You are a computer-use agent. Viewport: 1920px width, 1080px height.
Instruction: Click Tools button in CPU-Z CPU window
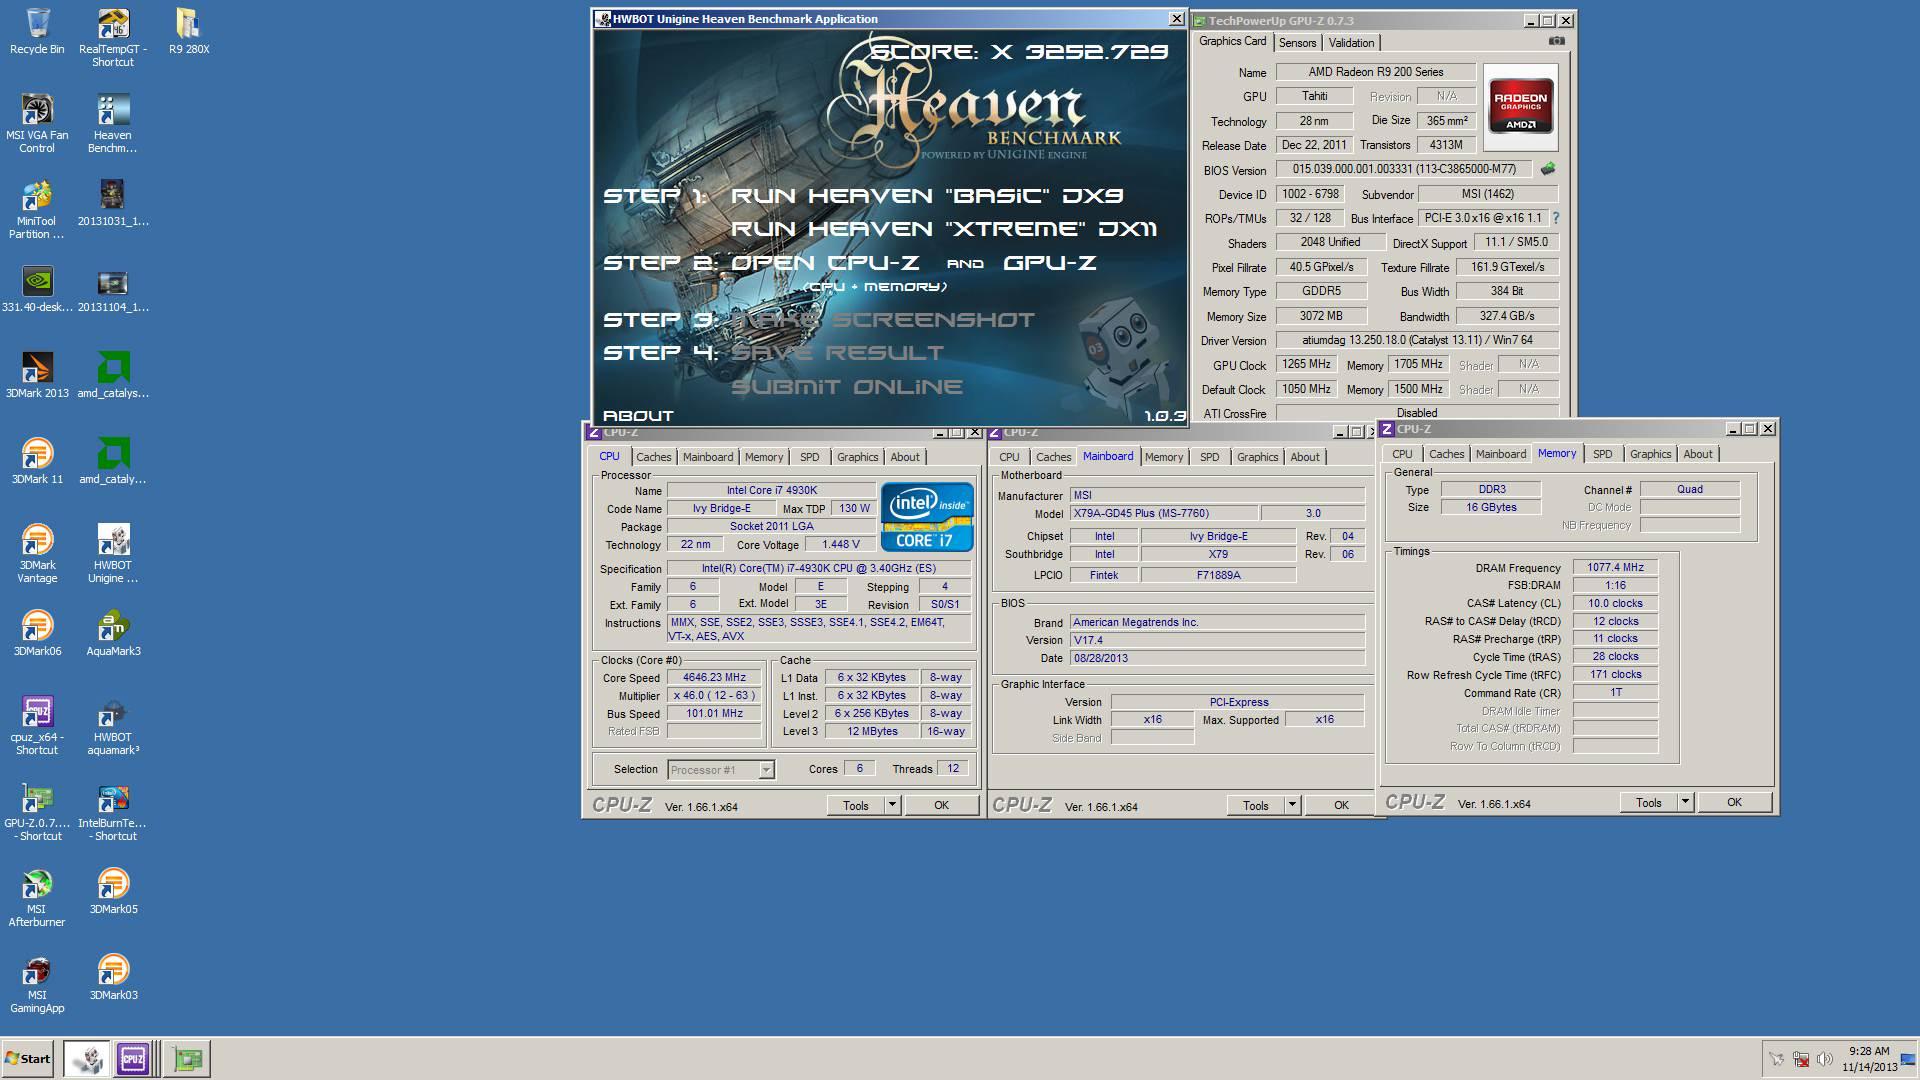coord(856,805)
